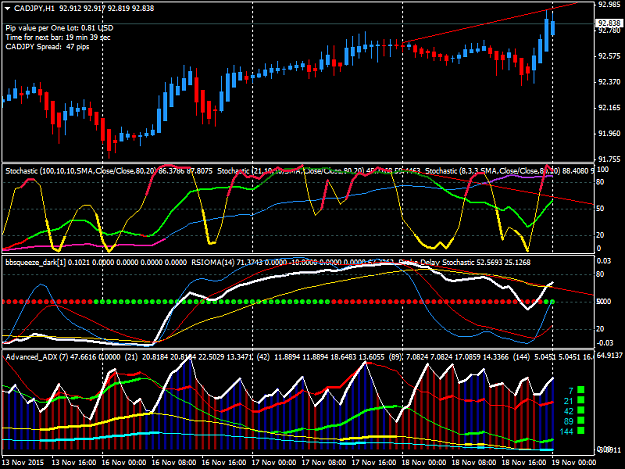The height and width of the screenshot is (469, 625).
Task: Click the '13 Nov 16:00' time axis label
Action: pyautogui.click(x=74, y=463)
